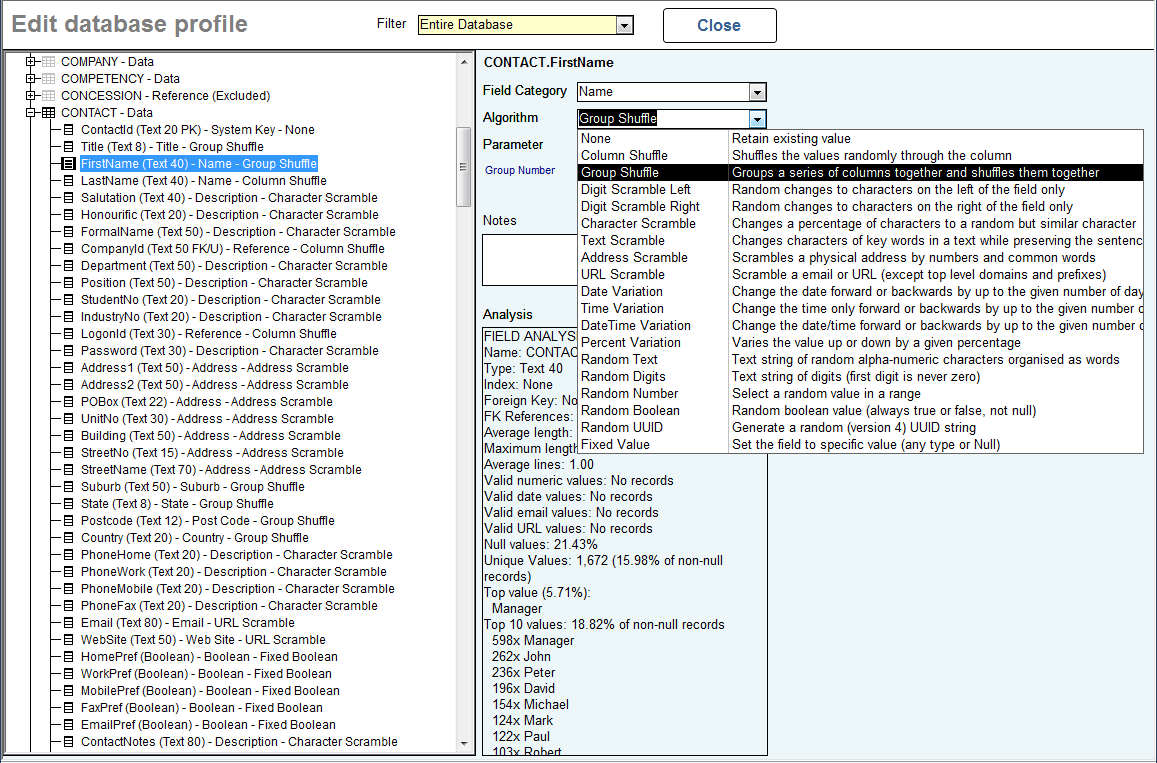
Task: Click the Email field icon
Action: click(x=69, y=623)
